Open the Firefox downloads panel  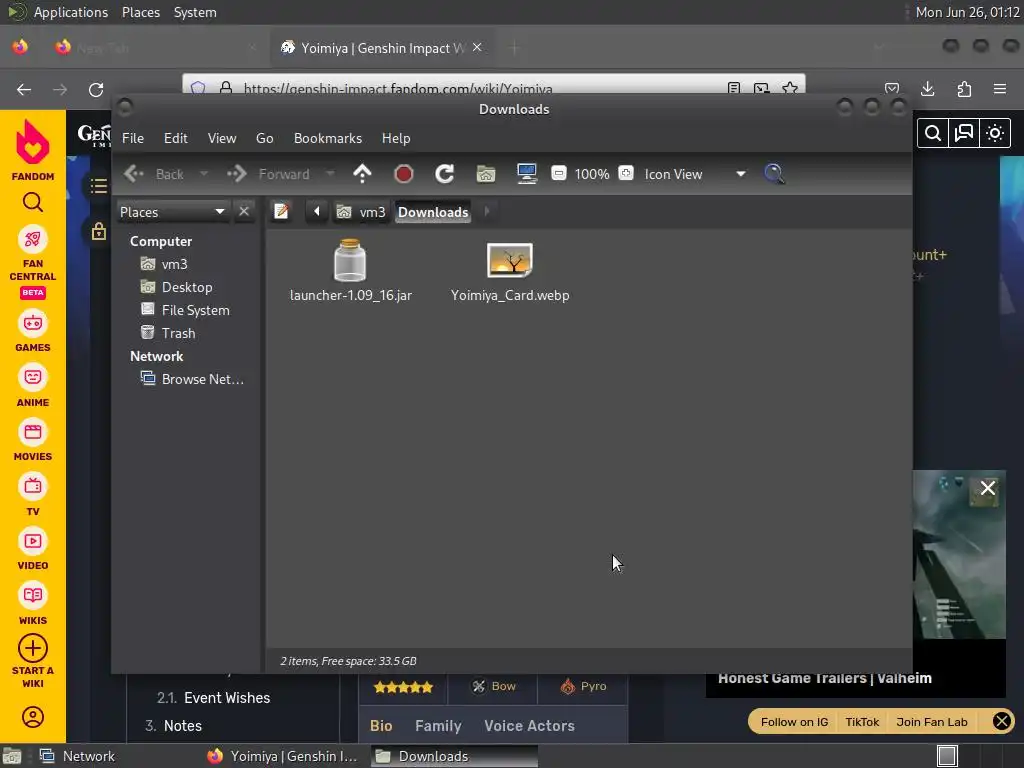coord(927,89)
